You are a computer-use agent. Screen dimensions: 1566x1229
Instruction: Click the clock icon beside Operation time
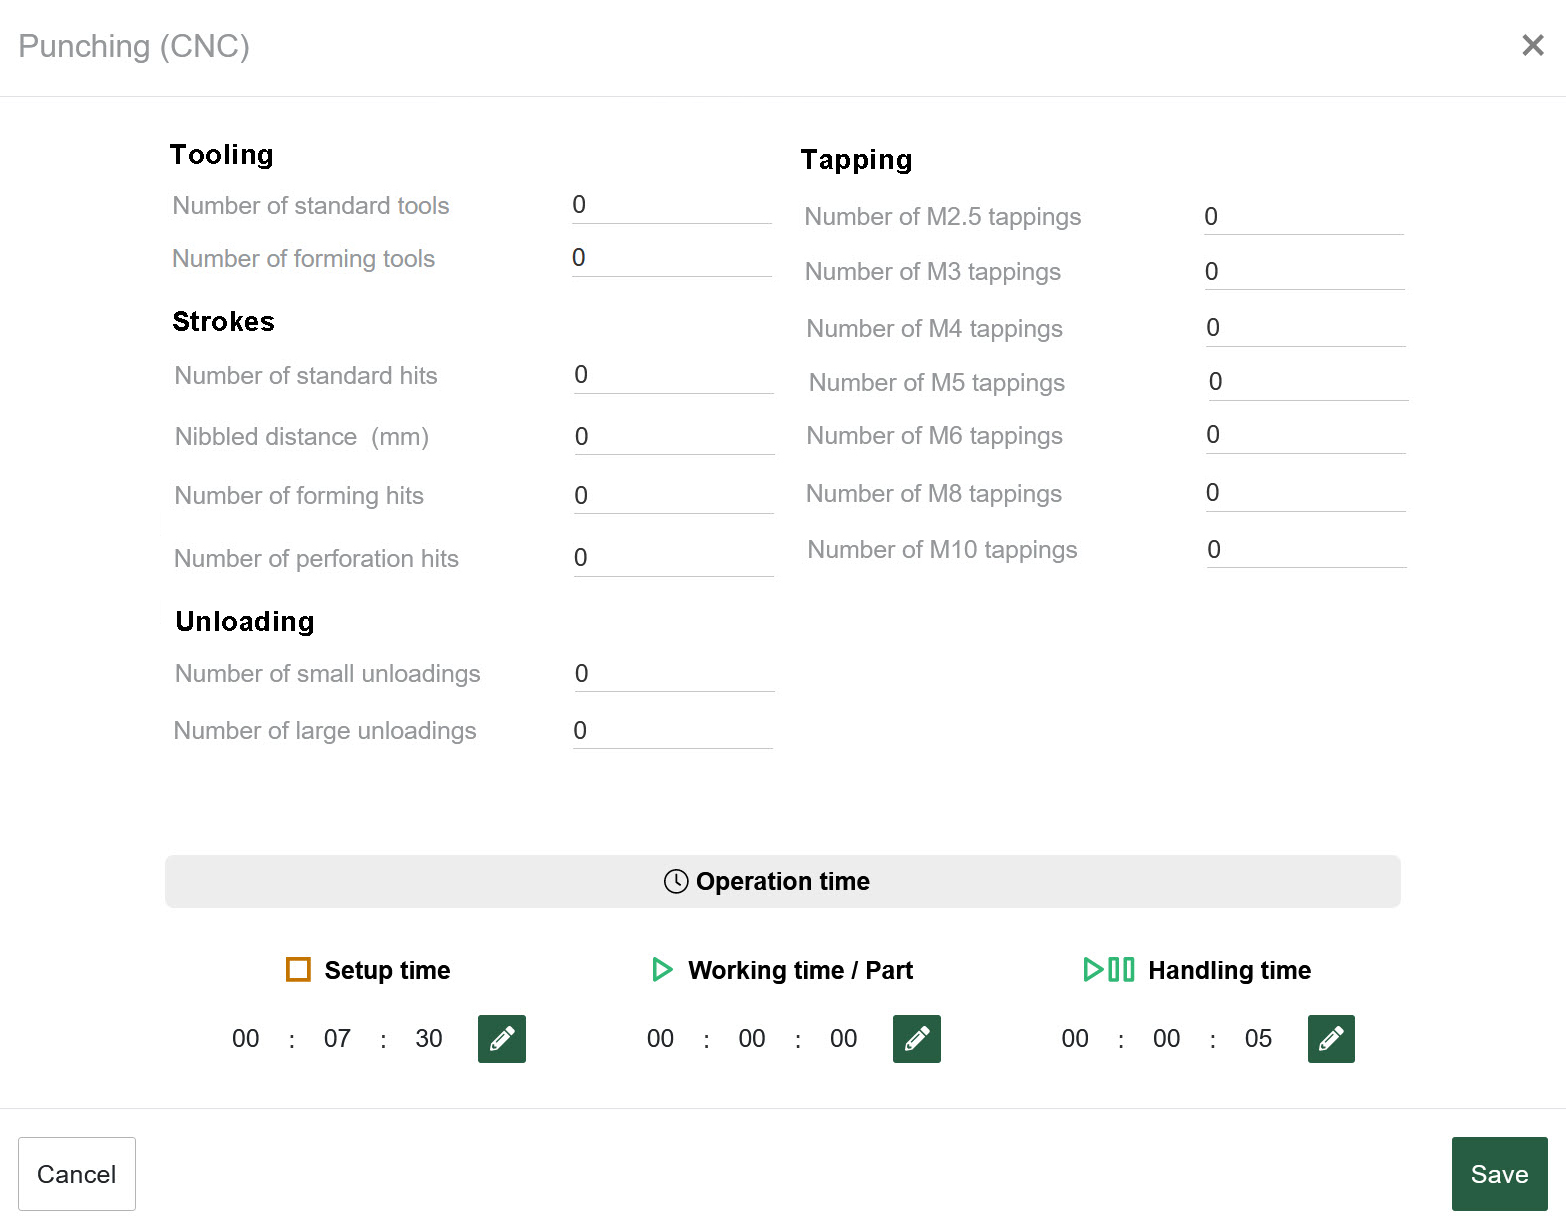676,881
